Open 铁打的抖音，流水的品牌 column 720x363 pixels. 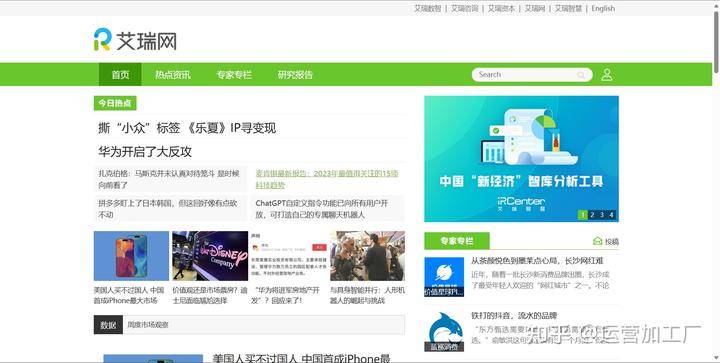click(514, 316)
